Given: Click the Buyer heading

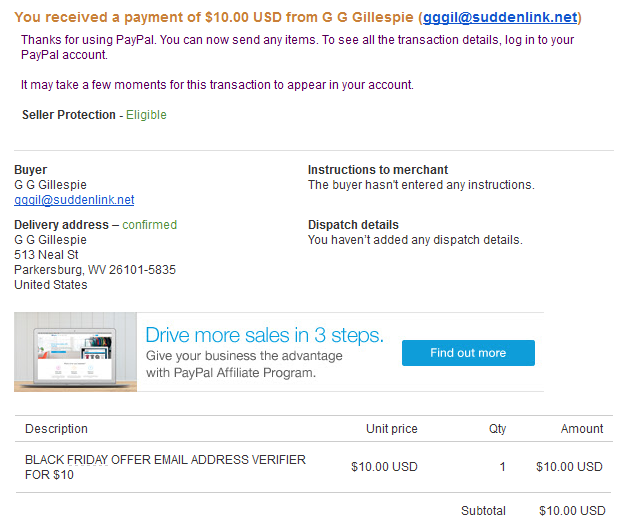Looking at the screenshot, I should 30,169.
